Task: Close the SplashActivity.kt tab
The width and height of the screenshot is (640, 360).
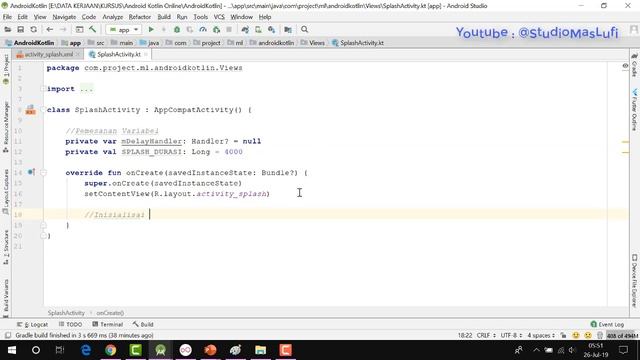Action: [x=146, y=54]
